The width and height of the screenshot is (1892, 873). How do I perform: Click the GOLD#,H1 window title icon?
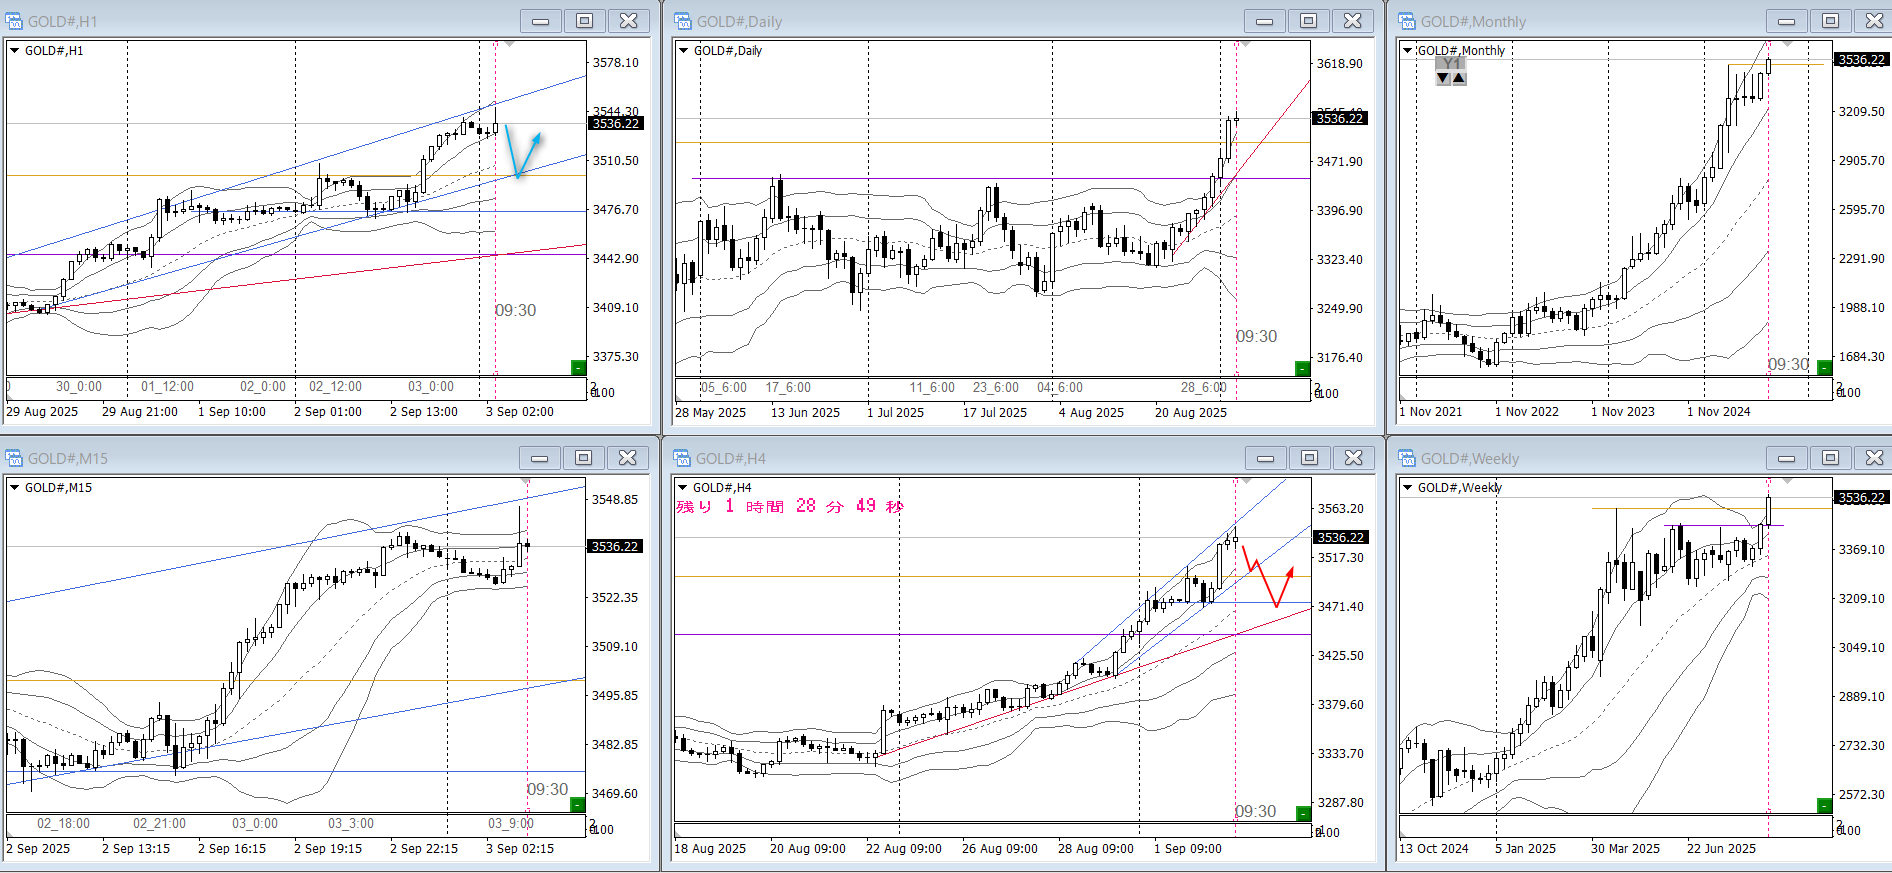14,21
